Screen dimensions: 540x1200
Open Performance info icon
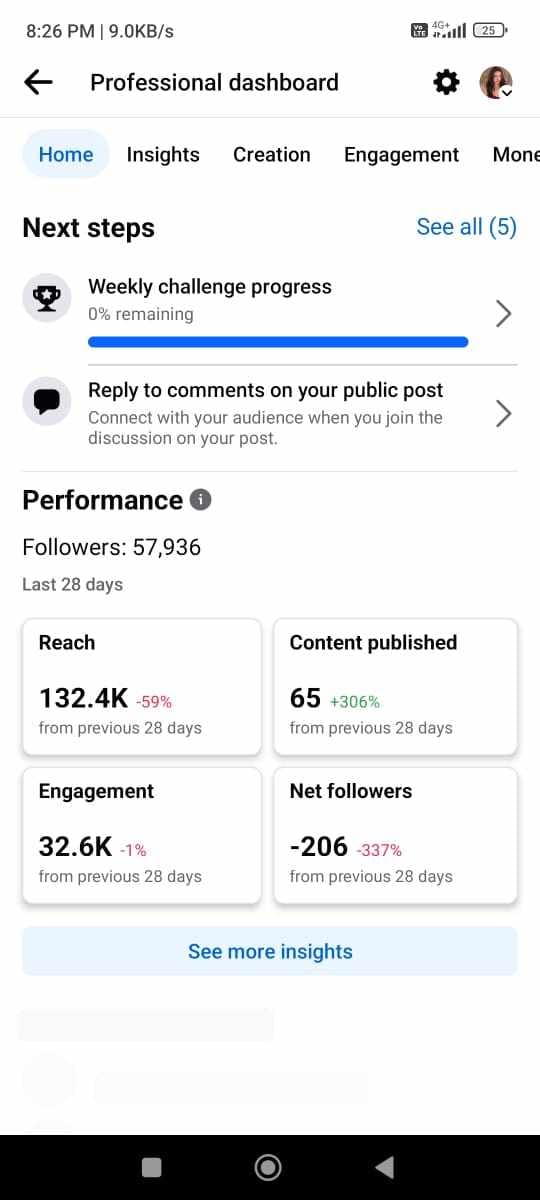(200, 499)
